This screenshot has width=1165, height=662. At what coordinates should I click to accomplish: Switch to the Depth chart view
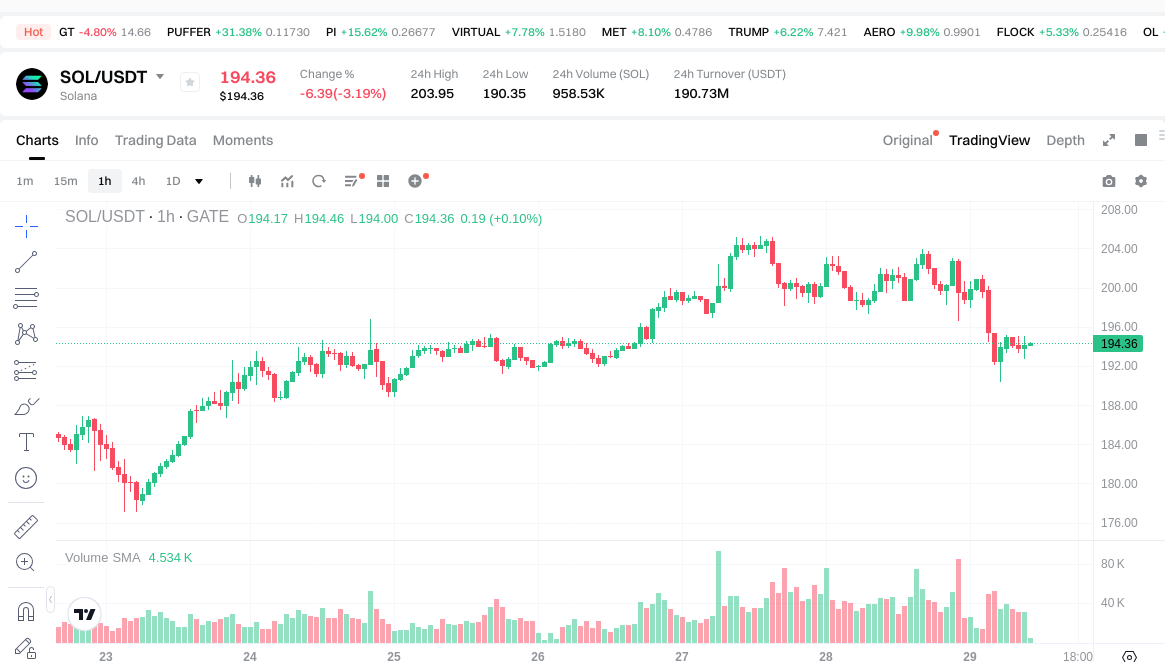(1065, 140)
